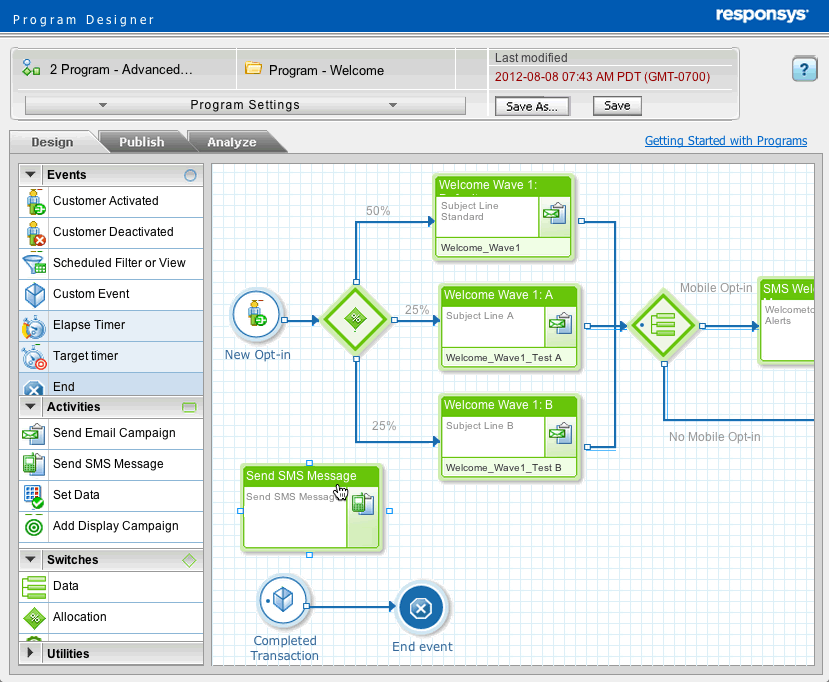Click the Welcome_Wave1_Test A campaign name
This screenshot has width=829, height=682.
tap(503, 358)
